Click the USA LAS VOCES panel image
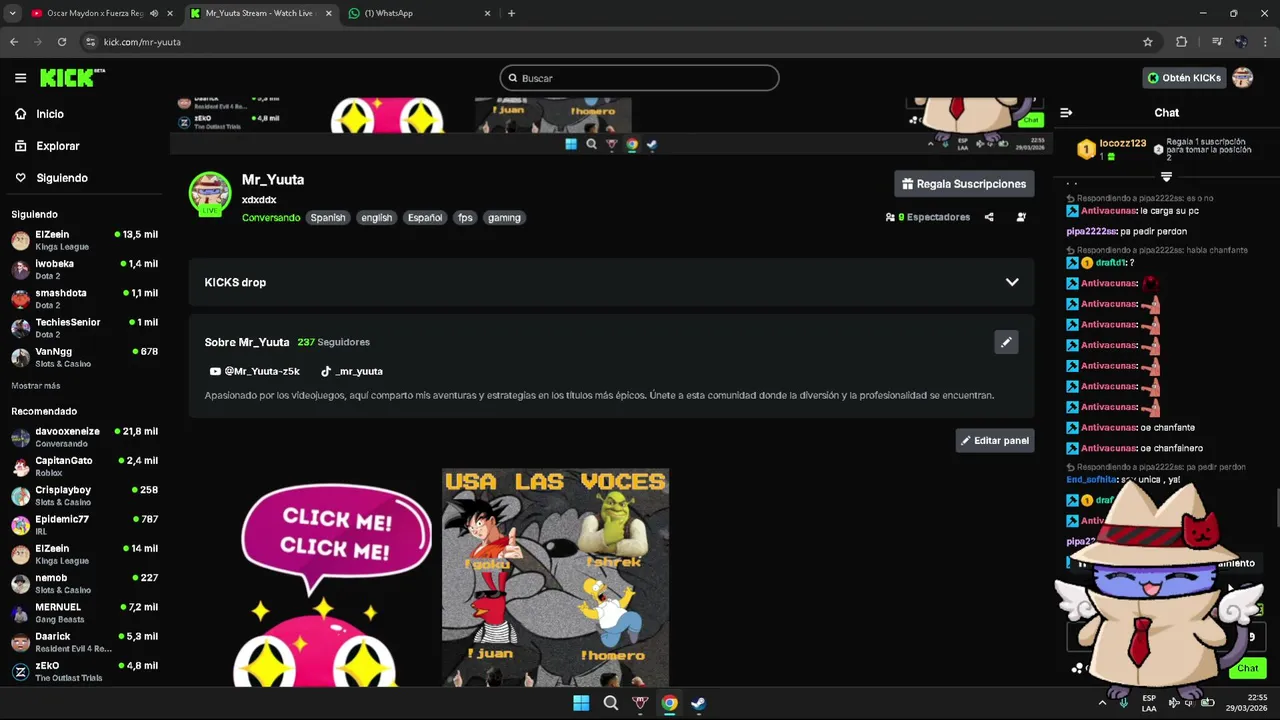This screenshot has width=1280, height=720. tap(555, 577)
